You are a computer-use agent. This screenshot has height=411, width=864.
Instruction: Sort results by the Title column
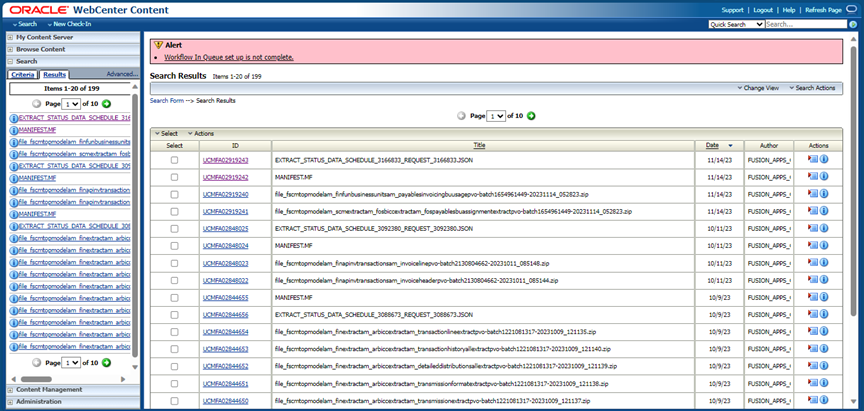pos(479,145)
